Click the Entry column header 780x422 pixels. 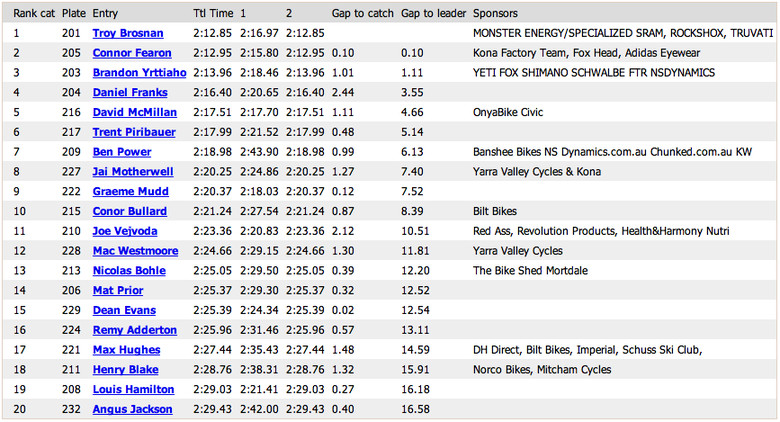tap(105, 13)
